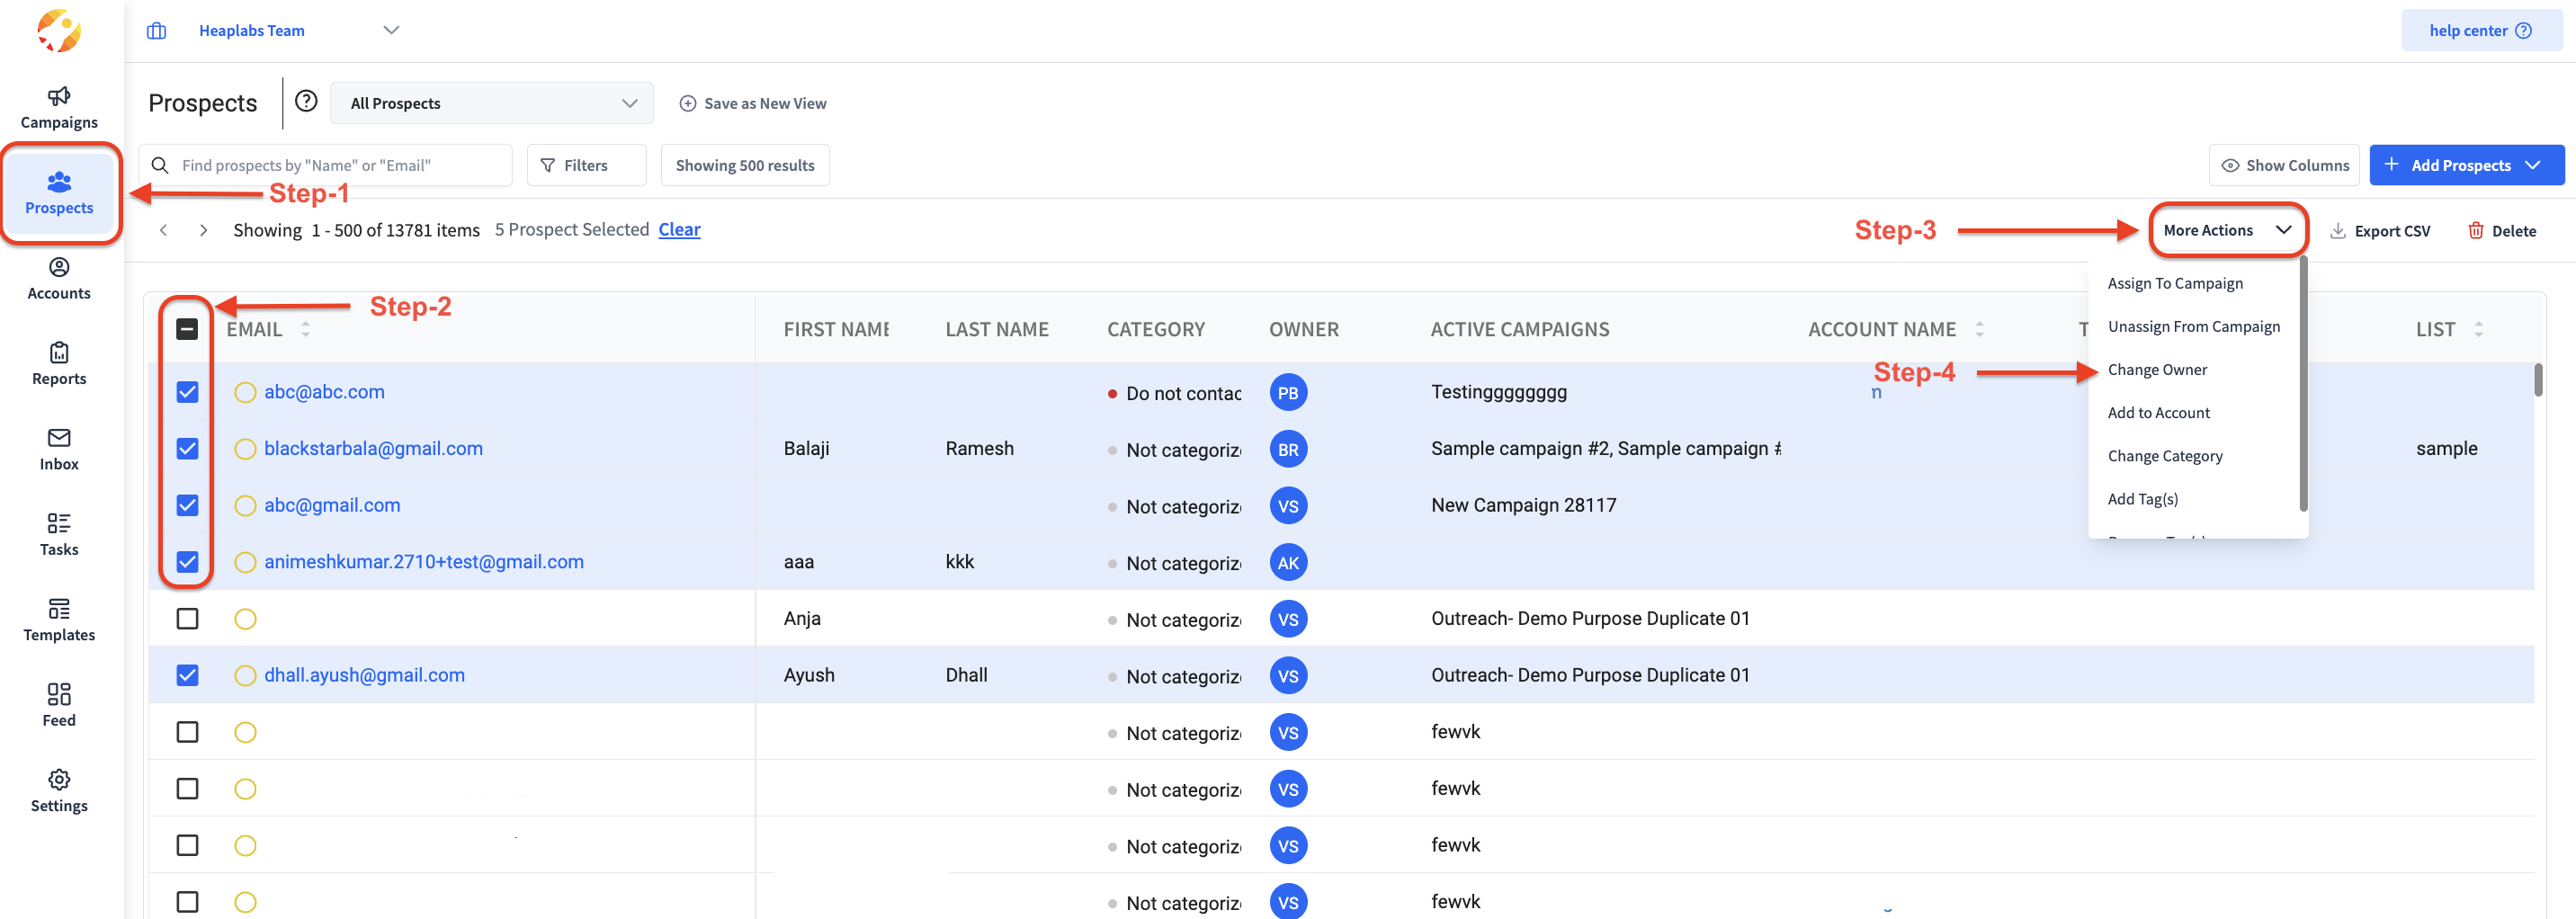Go to Accounts in sidebar
Screen dimensions: 2576x919
pos(59,279)
